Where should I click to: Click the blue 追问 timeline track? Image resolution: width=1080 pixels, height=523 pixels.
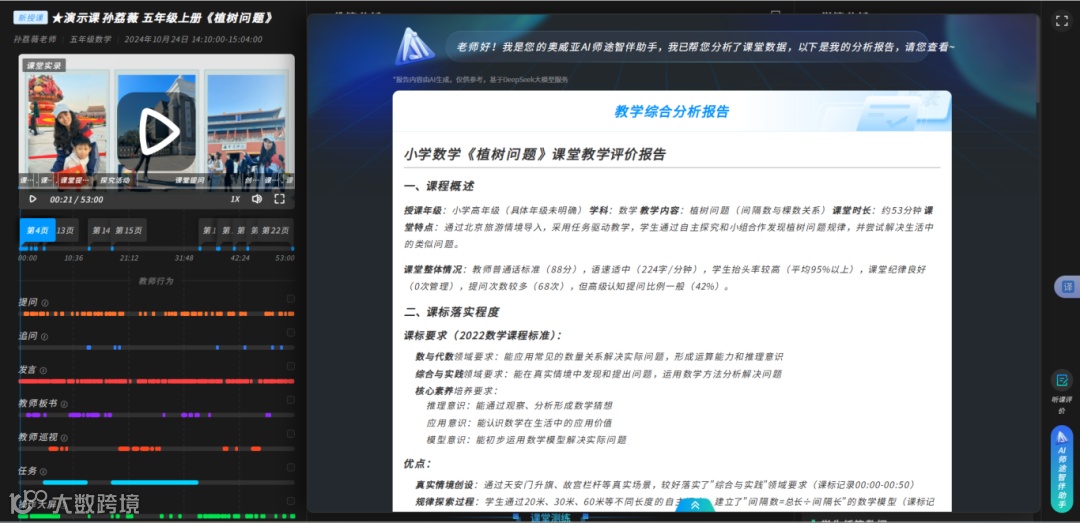pyautogui.click(x=156, y=347)
